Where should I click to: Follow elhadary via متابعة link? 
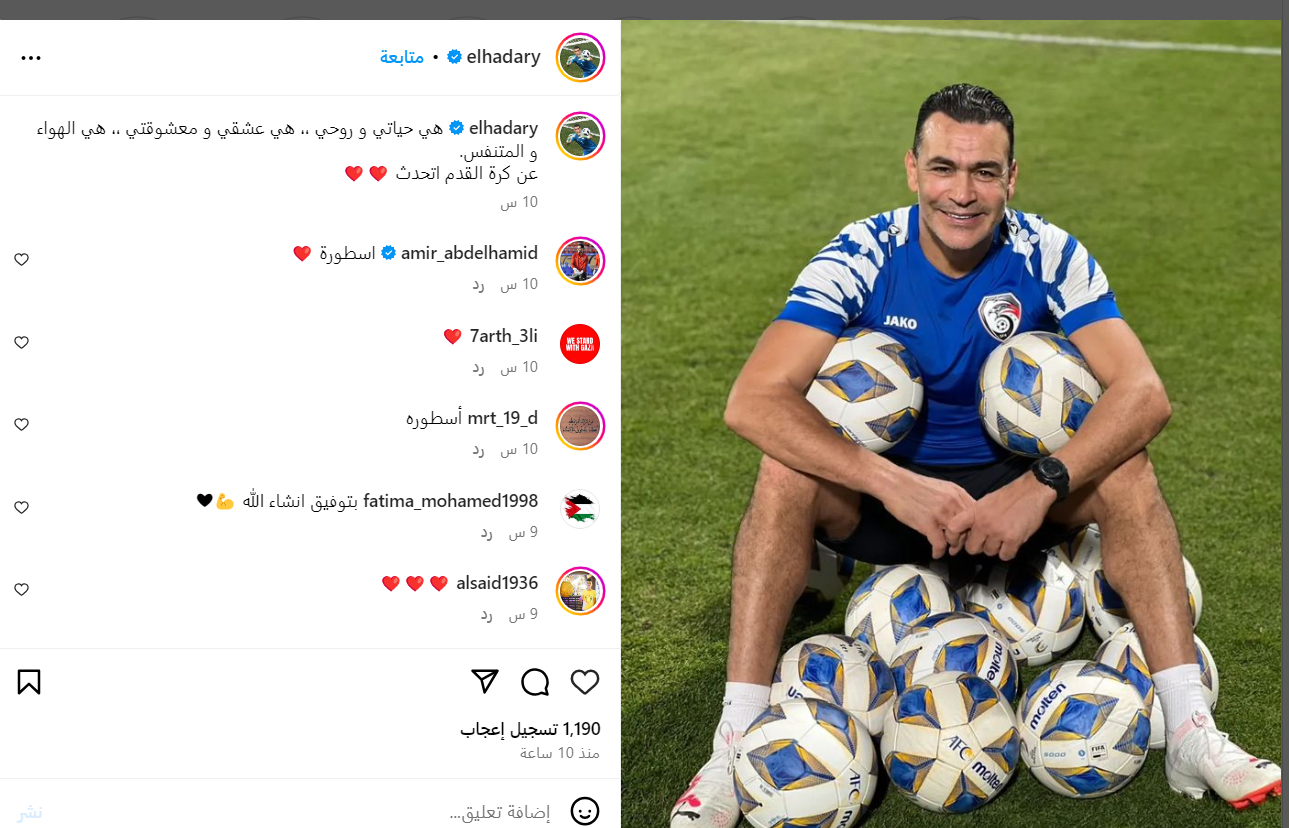402,57
